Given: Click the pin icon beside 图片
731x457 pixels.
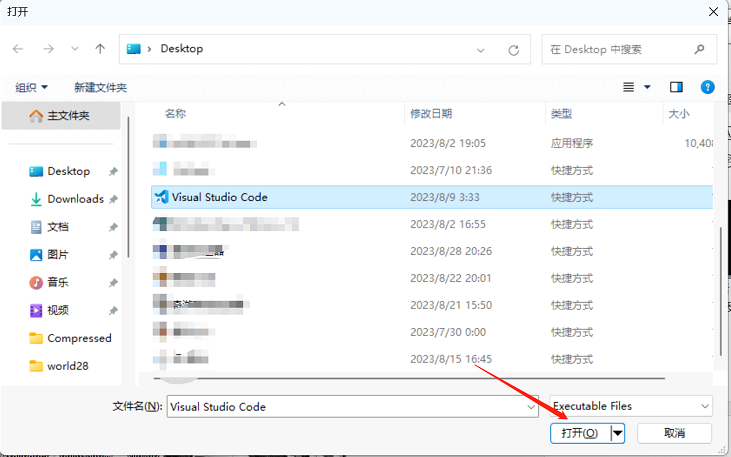Looking at the screenshot, I should tap(113, 255).
